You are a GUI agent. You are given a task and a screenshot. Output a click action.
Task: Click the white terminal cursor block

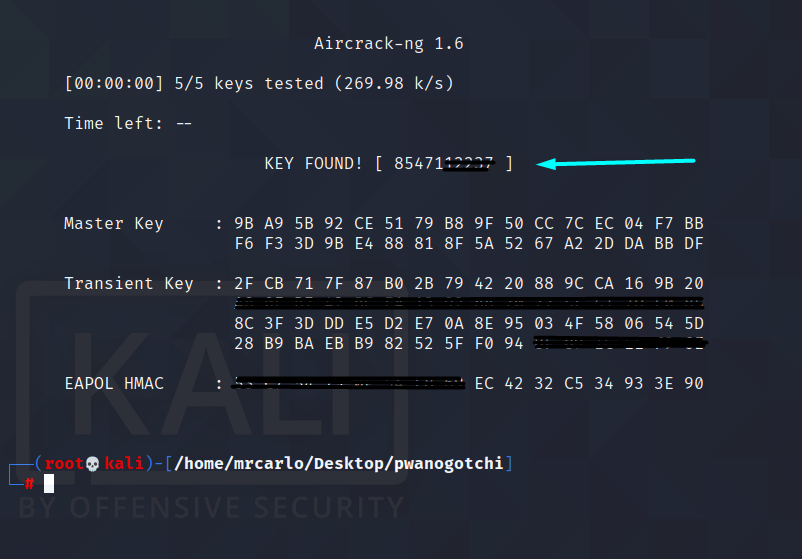[49, 483]
